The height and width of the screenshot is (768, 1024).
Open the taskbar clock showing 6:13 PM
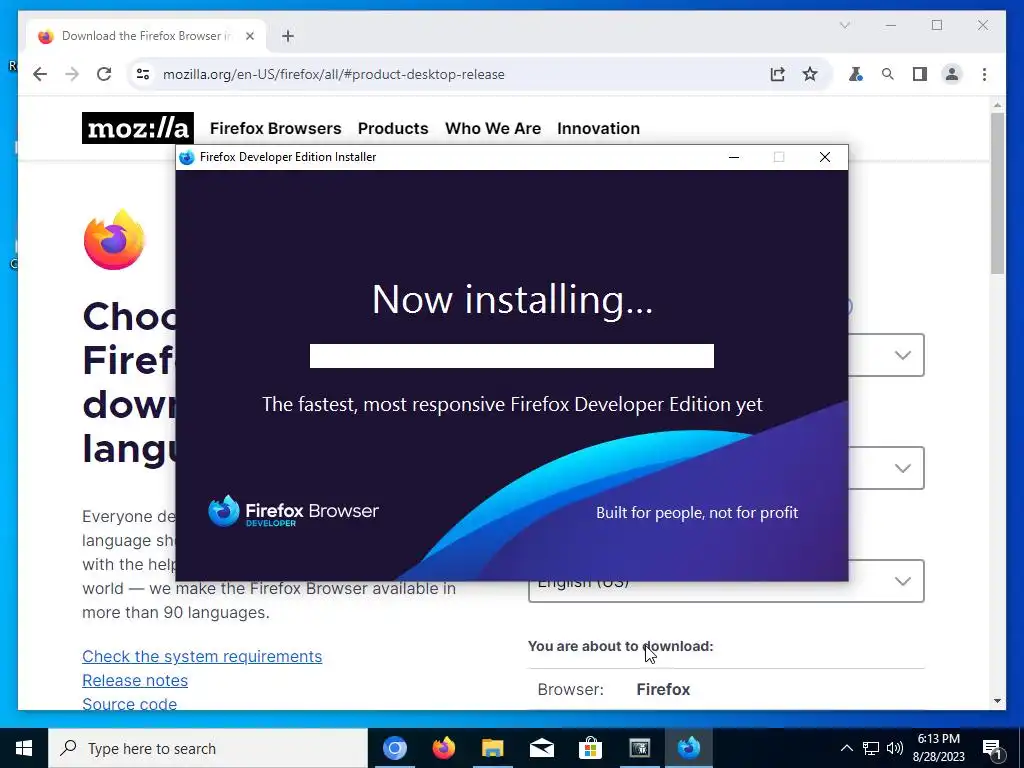pos(938,748)
